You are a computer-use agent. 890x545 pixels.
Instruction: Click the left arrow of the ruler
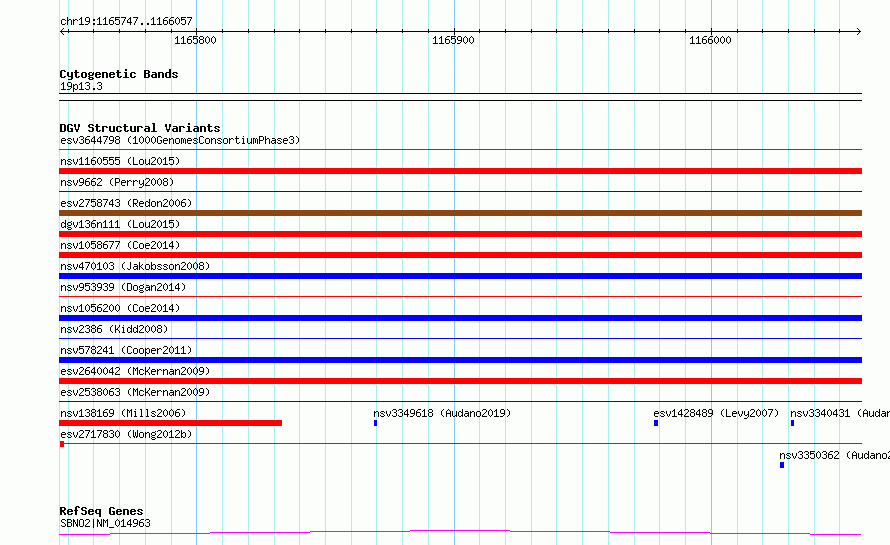63,31
